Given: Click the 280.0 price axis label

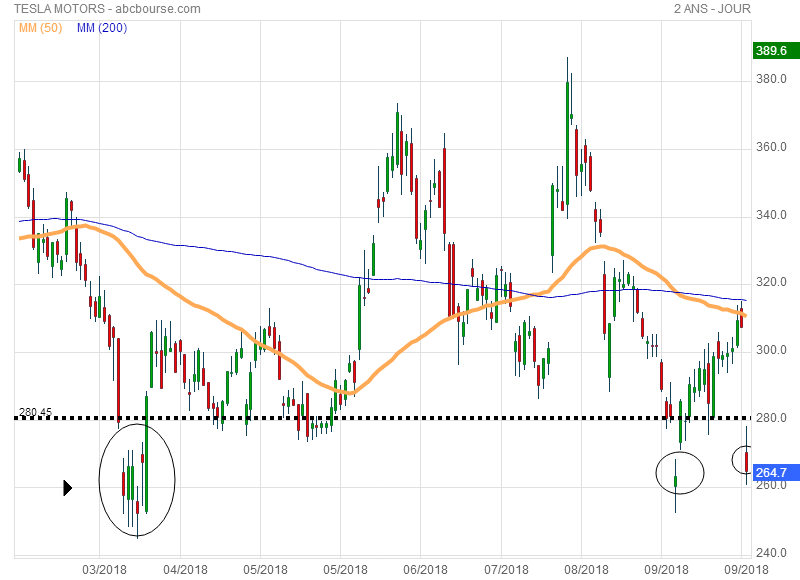Looking at the screenshot, I should [x=771, y=418].
